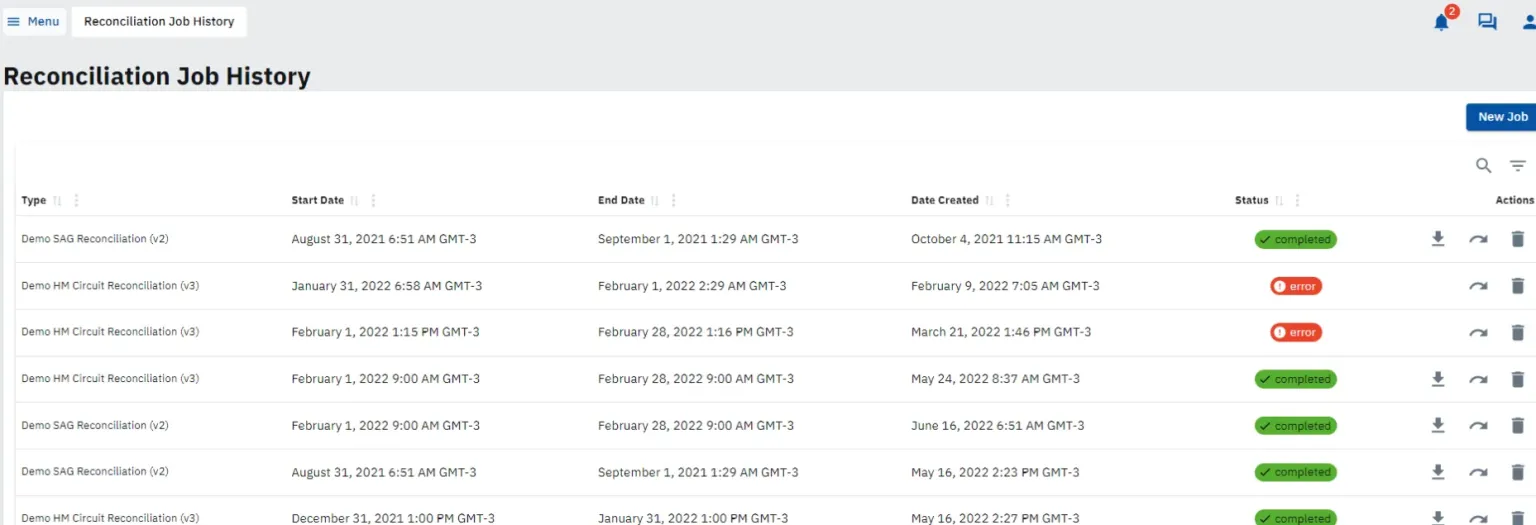Sort table by Type column
Viewport: 1536px width, 525px height.
click(x=57, y=201)
